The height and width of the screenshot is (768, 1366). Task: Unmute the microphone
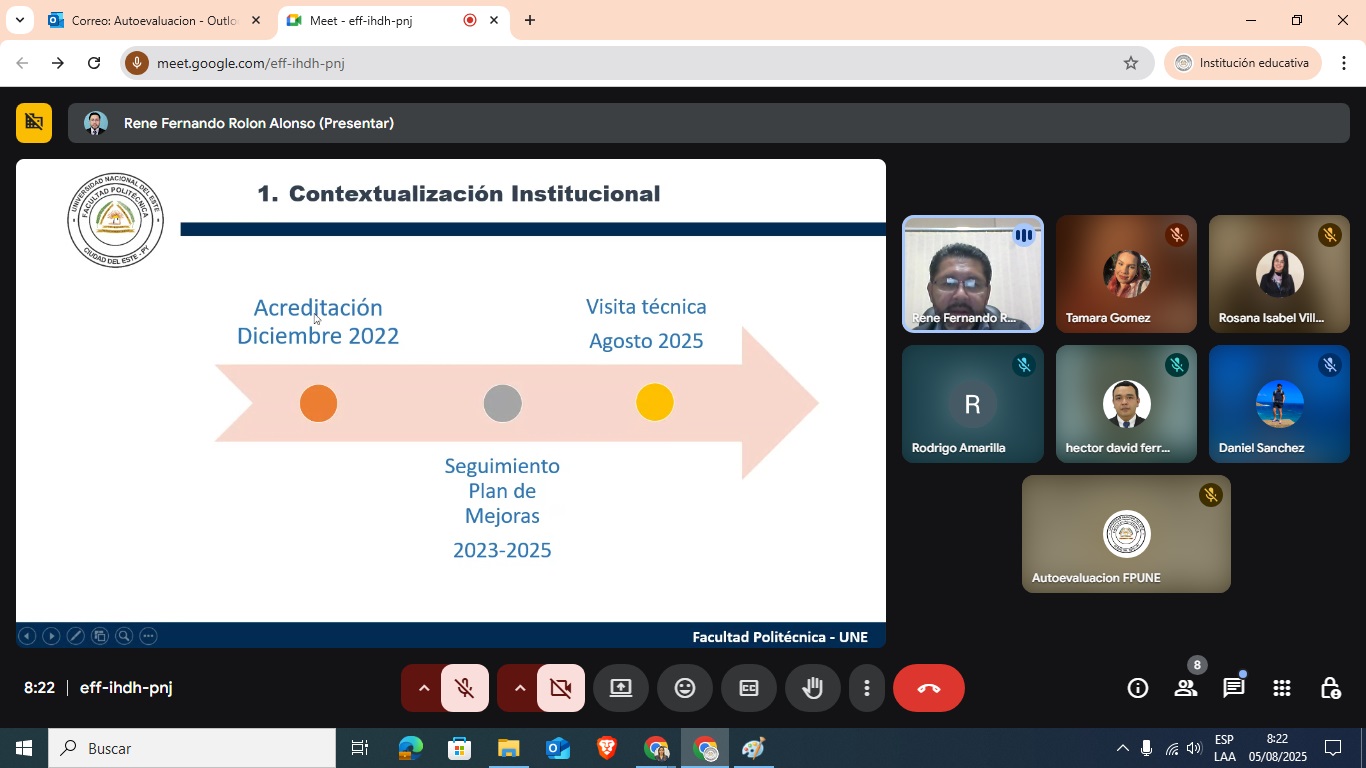coord(464,688)
